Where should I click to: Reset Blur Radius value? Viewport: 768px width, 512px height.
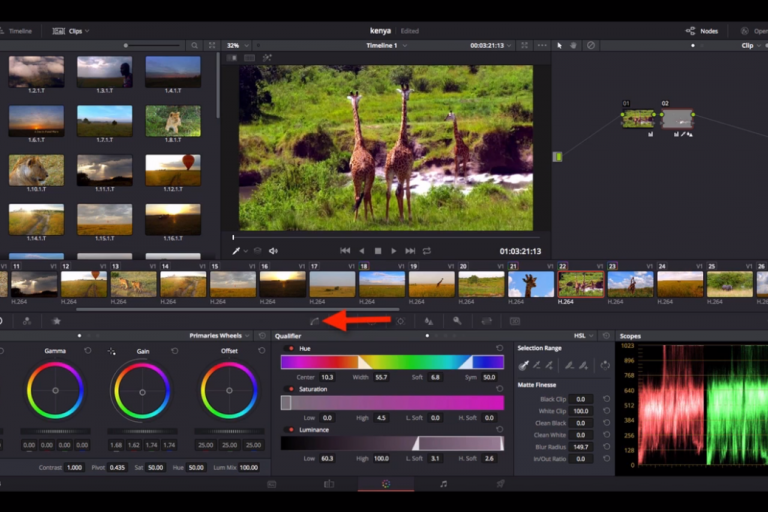coord(606,447)
